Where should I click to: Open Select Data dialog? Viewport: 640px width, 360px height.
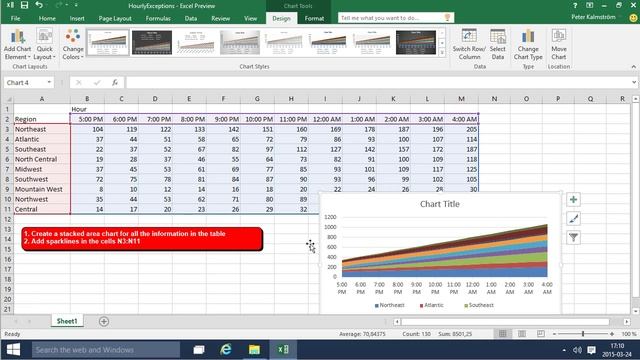coord(498,44)
